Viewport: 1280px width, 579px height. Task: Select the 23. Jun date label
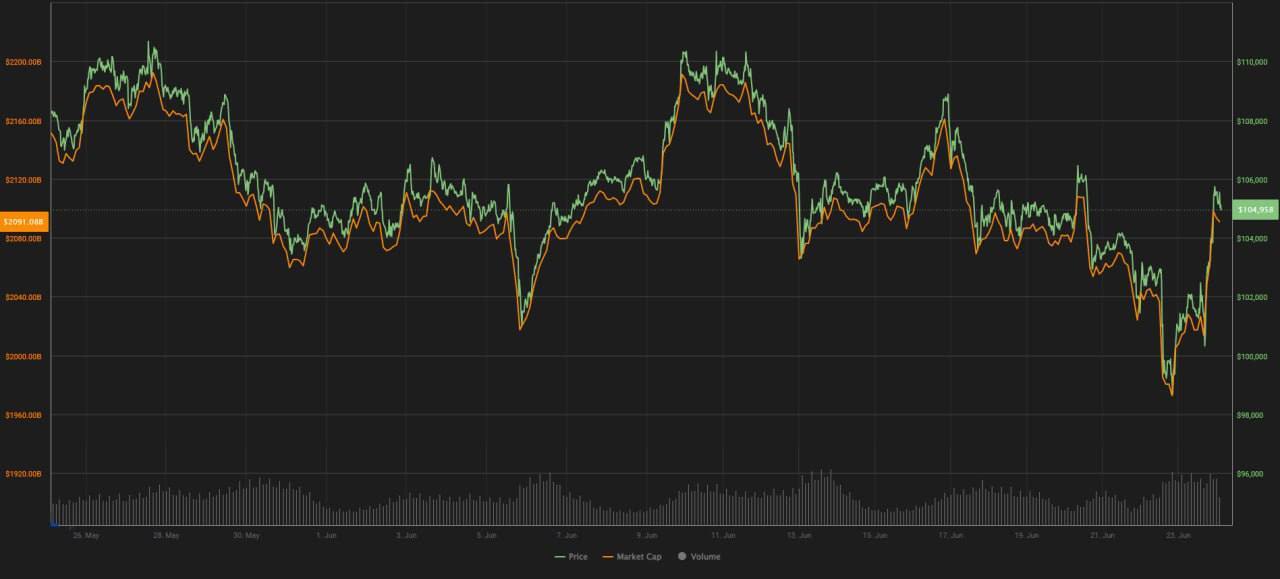1179,535
